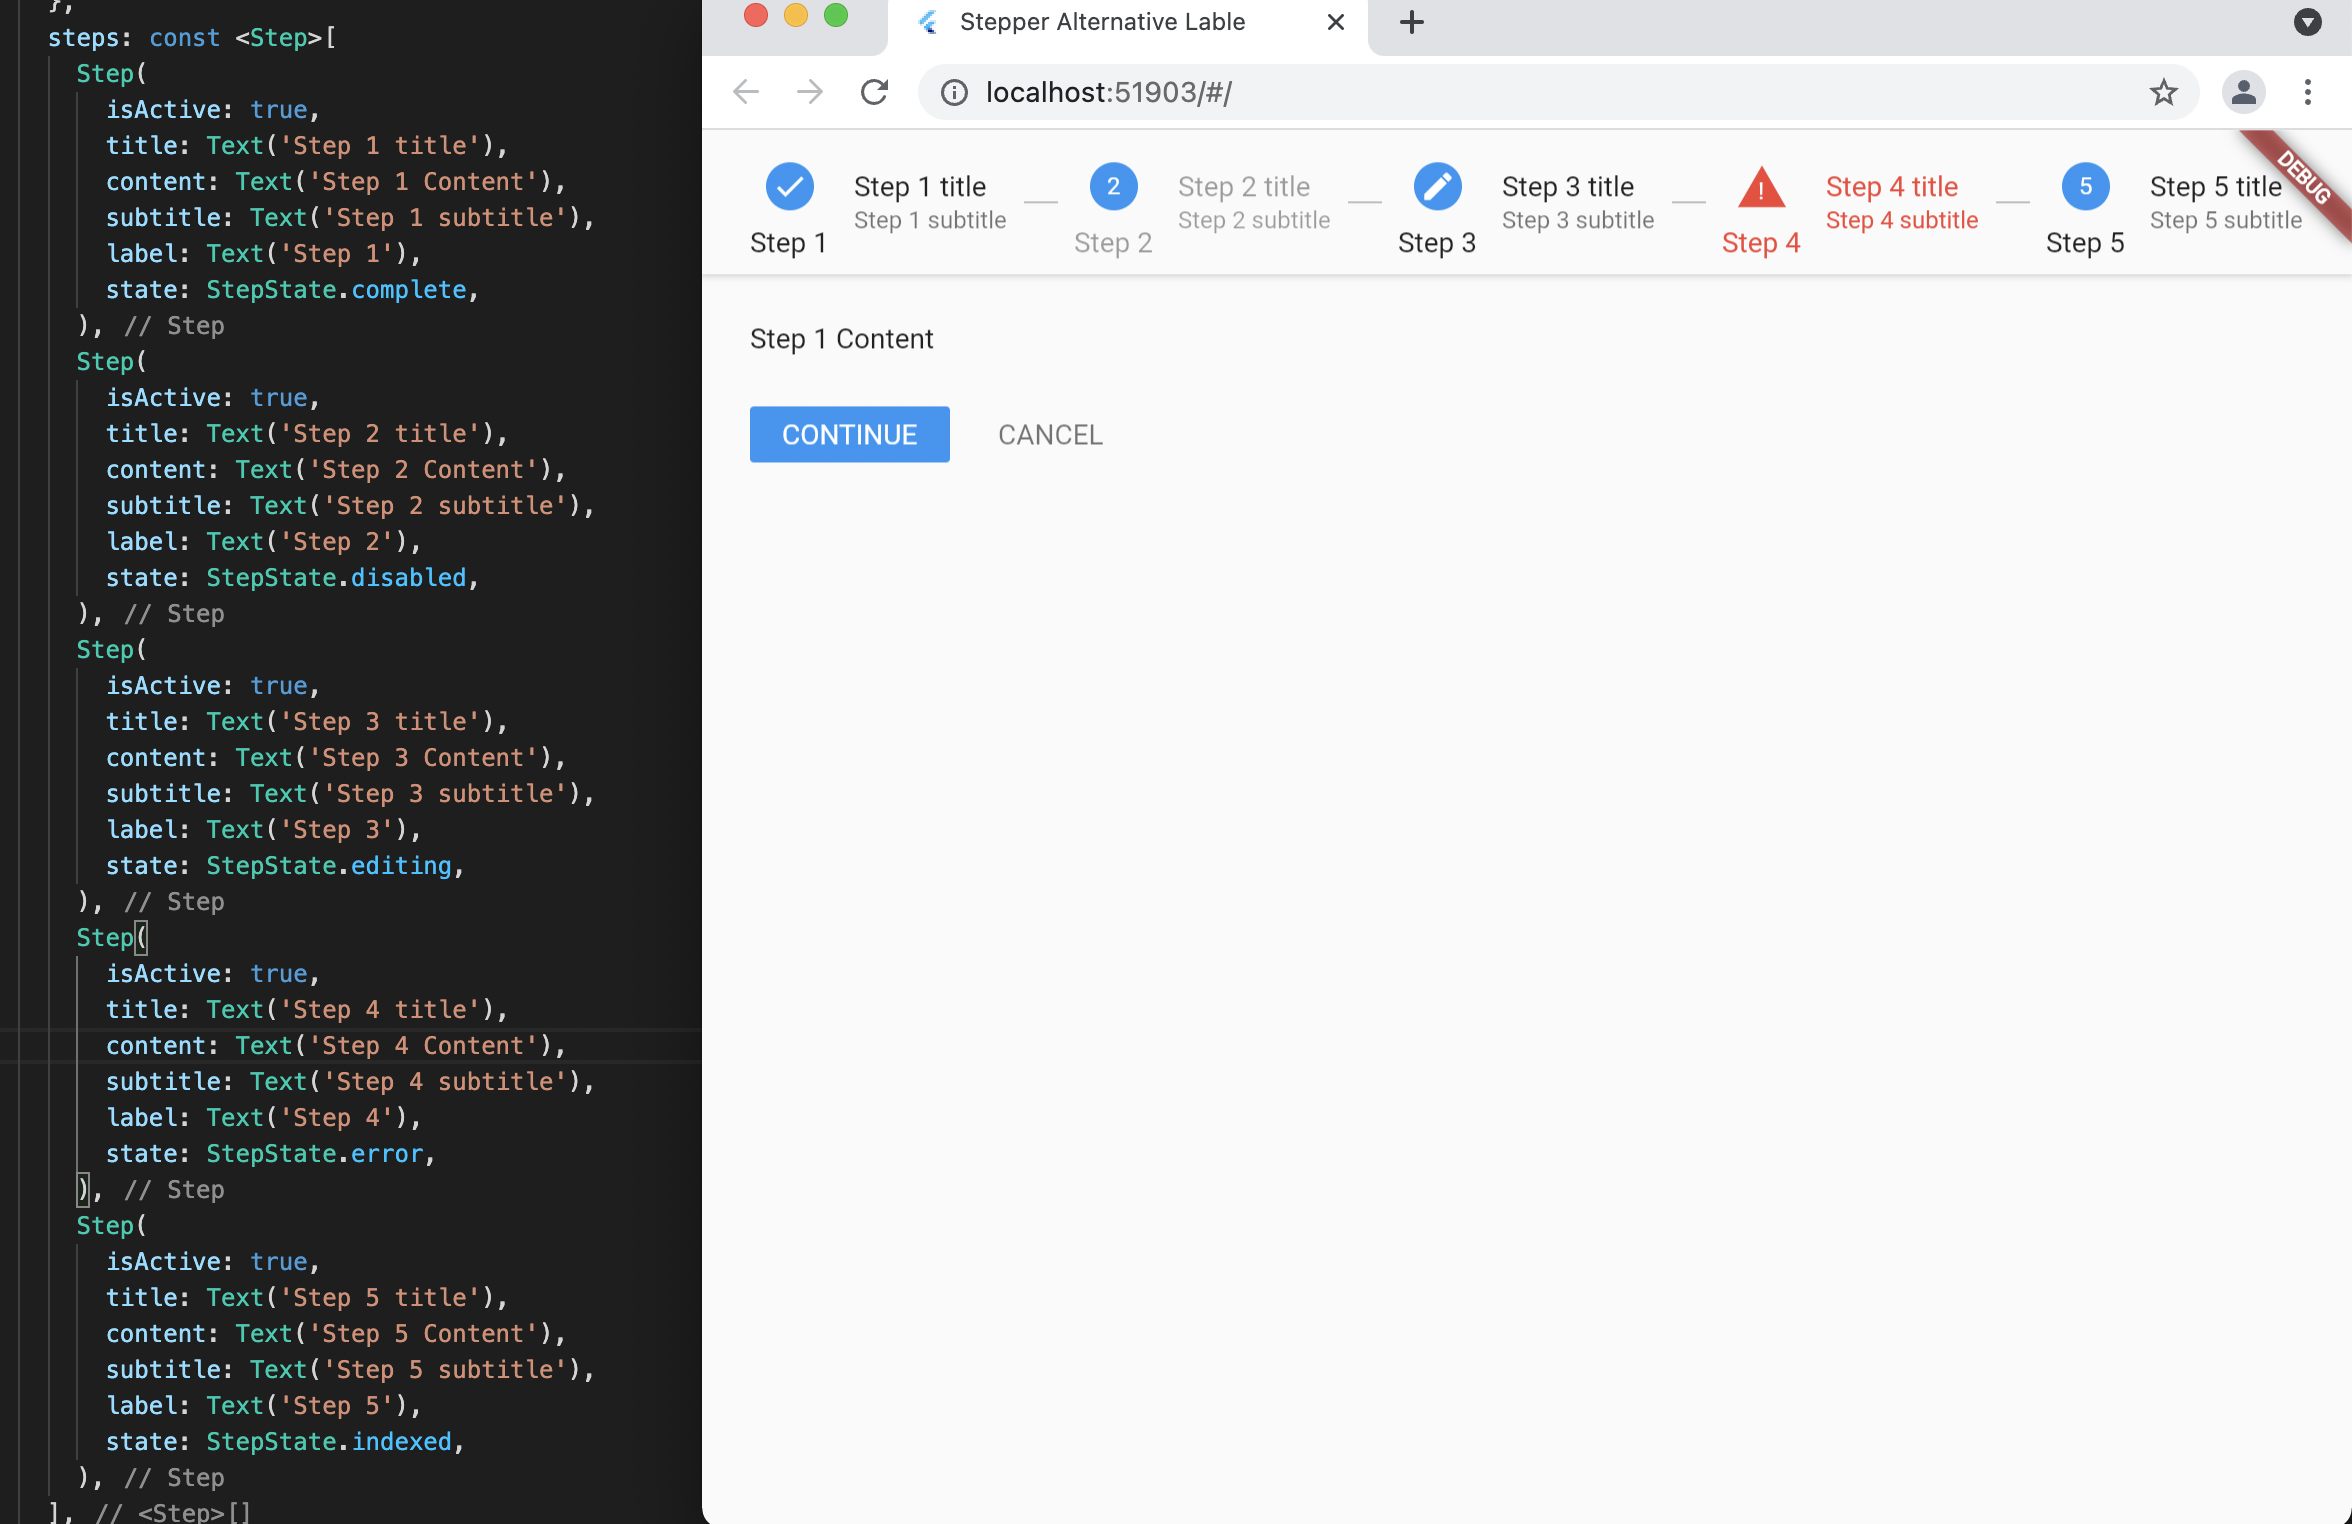The height and width of the screenshot is (1524, 2352).
Task: Click 'StepState.indexed' in the code editor
Action: point(329,1442)
